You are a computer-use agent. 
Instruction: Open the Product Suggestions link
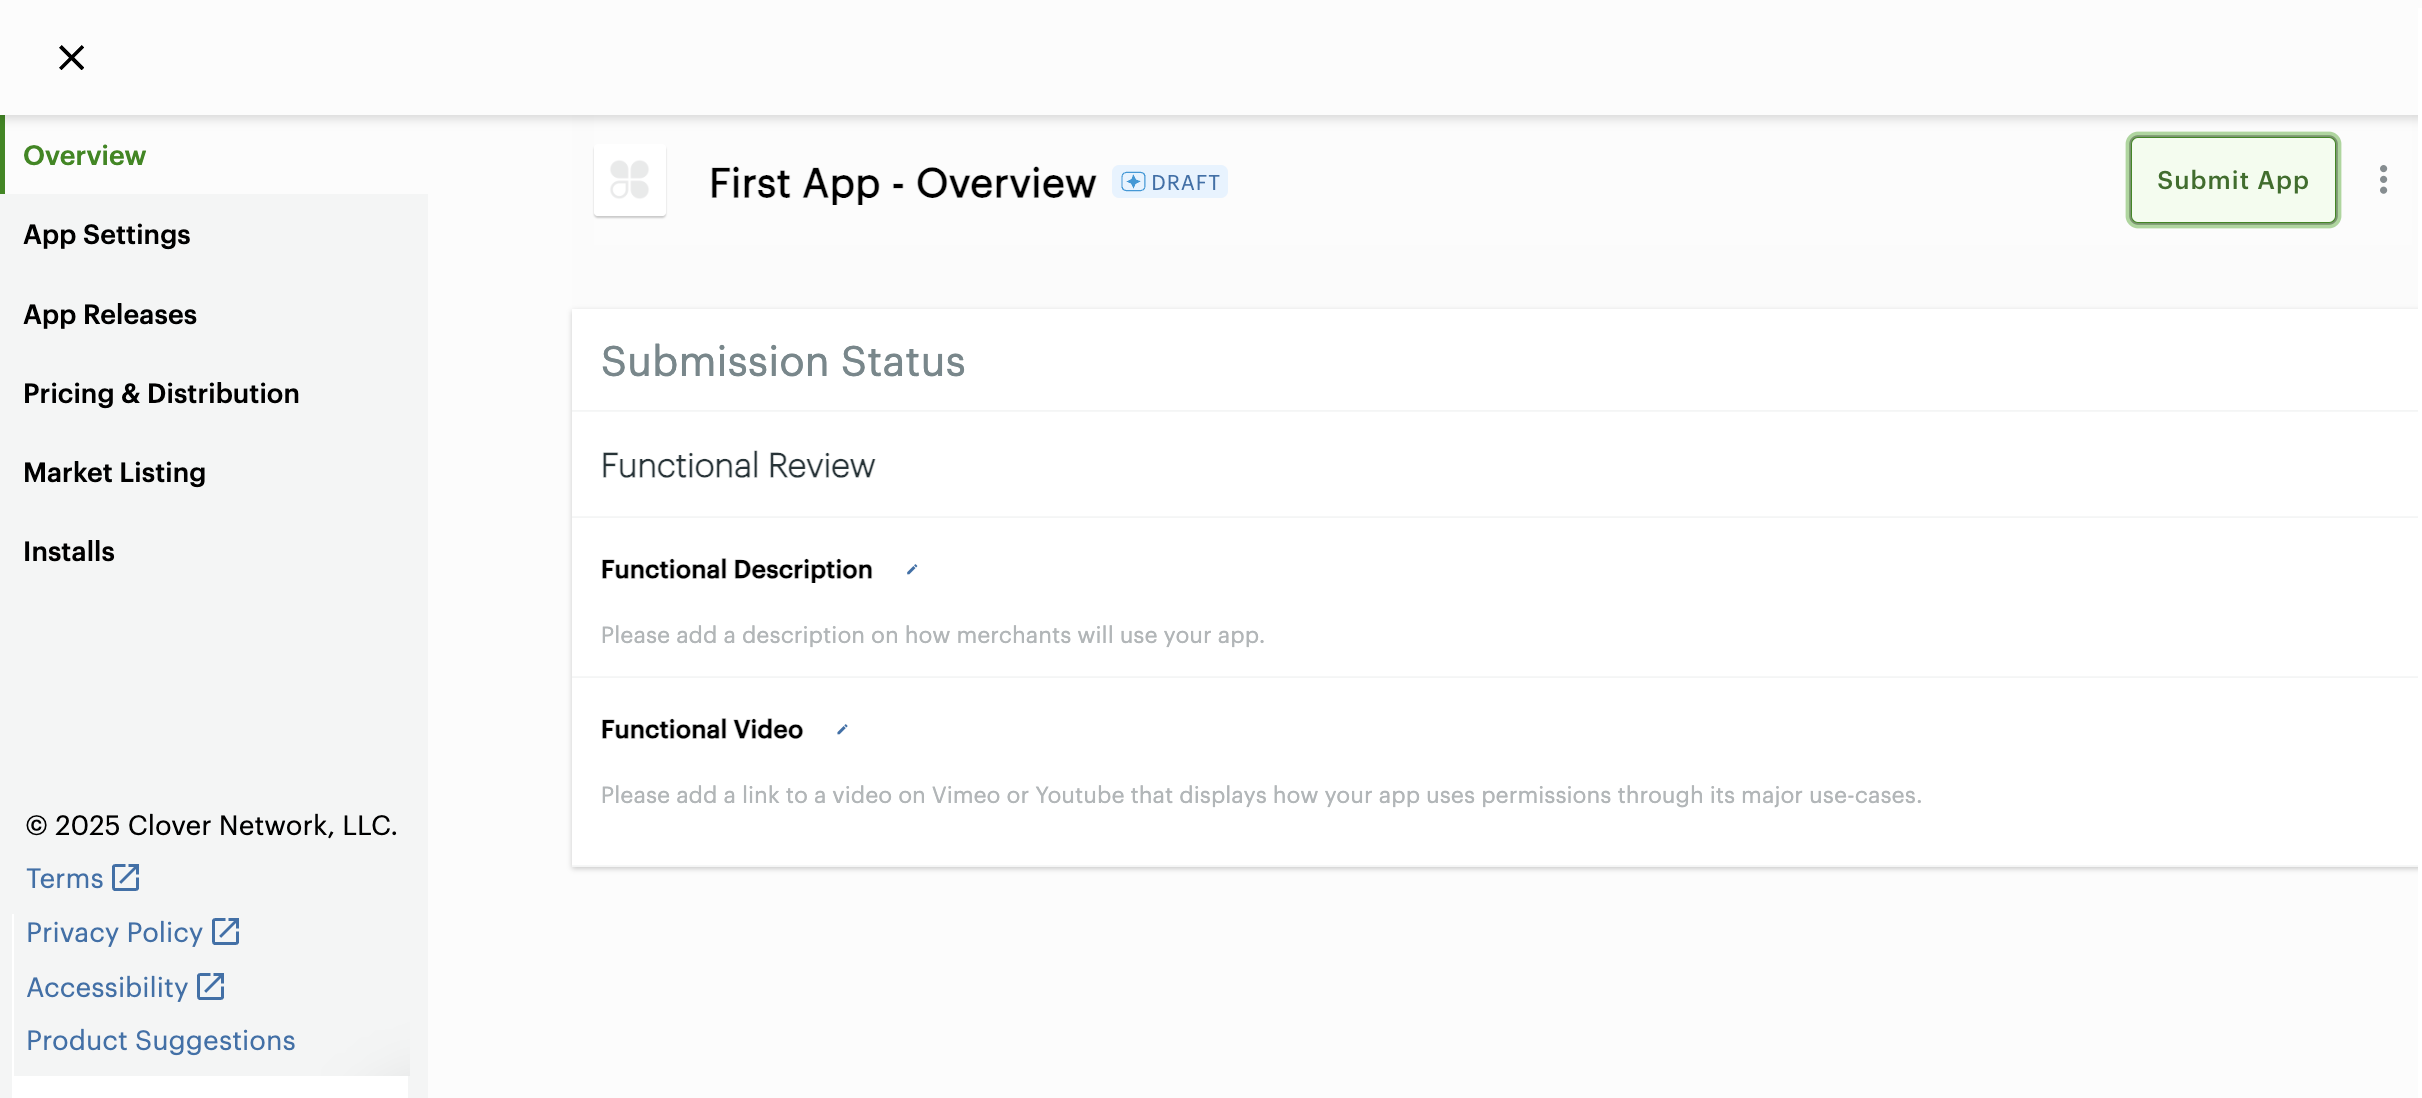[x=161, y=1038]
